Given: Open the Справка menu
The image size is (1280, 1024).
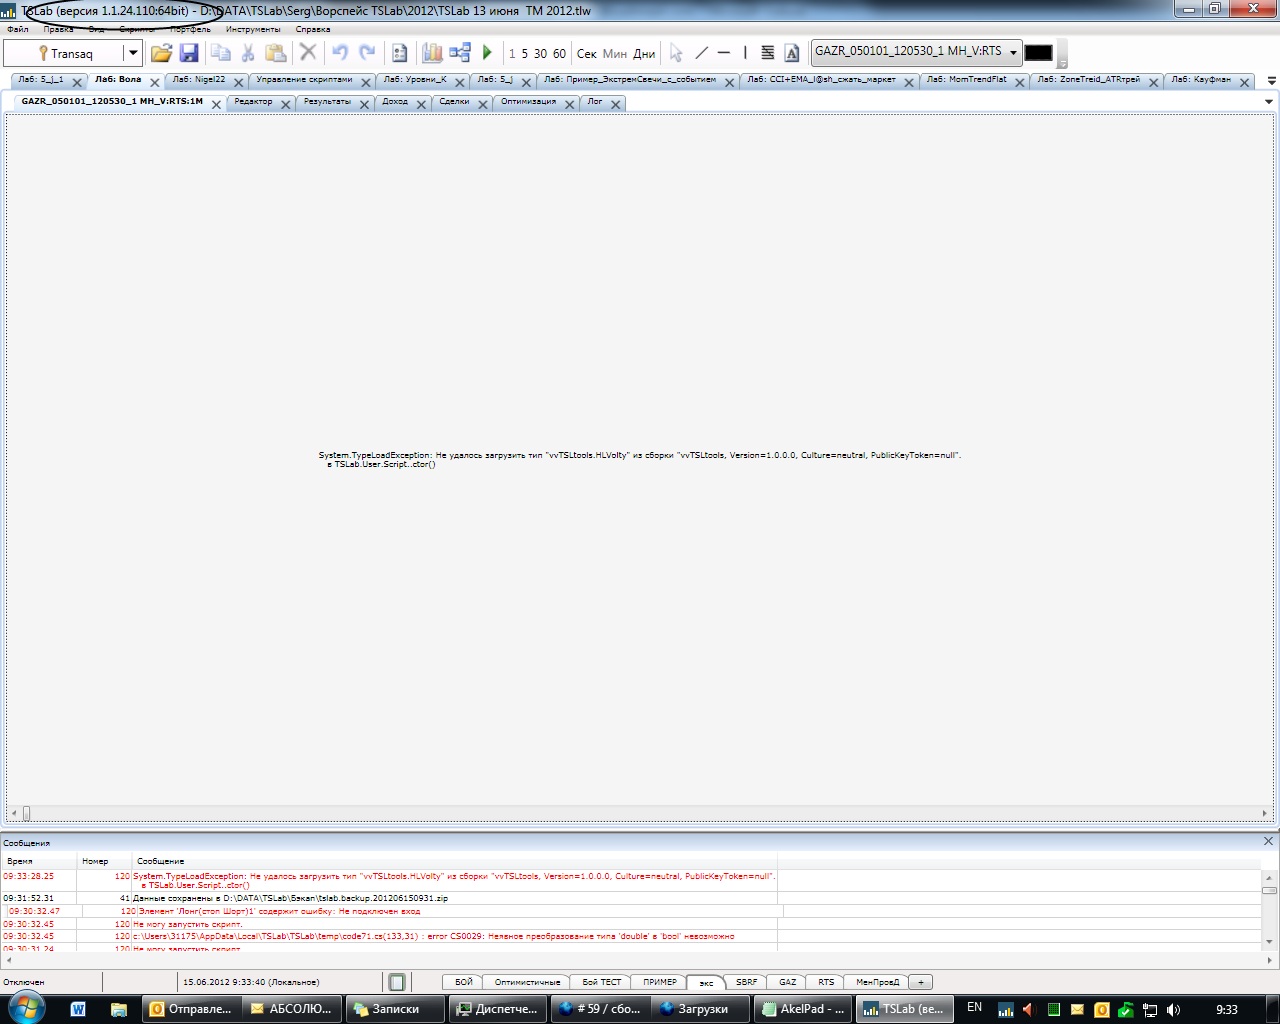Looking at the screenshot, I should [313, 29].
